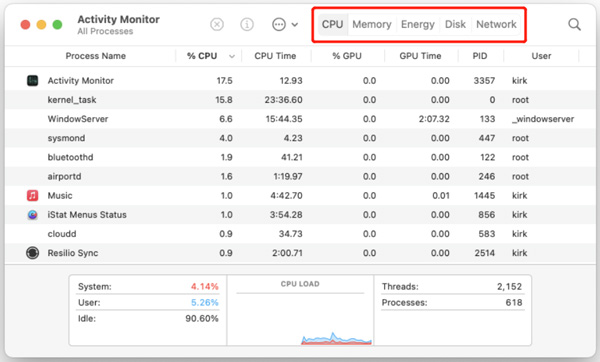Sort by User column header

[541, 56]
